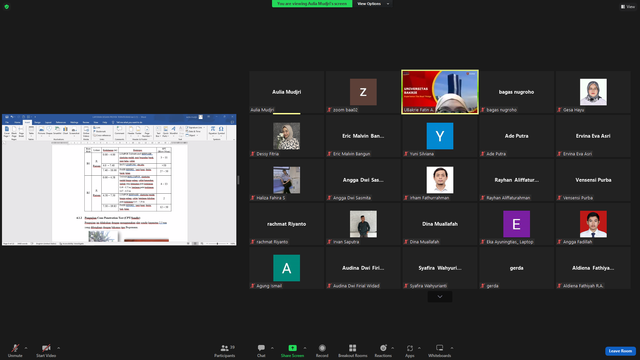
Task: Switch to the Design tab in Word
Action: pyautogui.click(x=37, y=122)
